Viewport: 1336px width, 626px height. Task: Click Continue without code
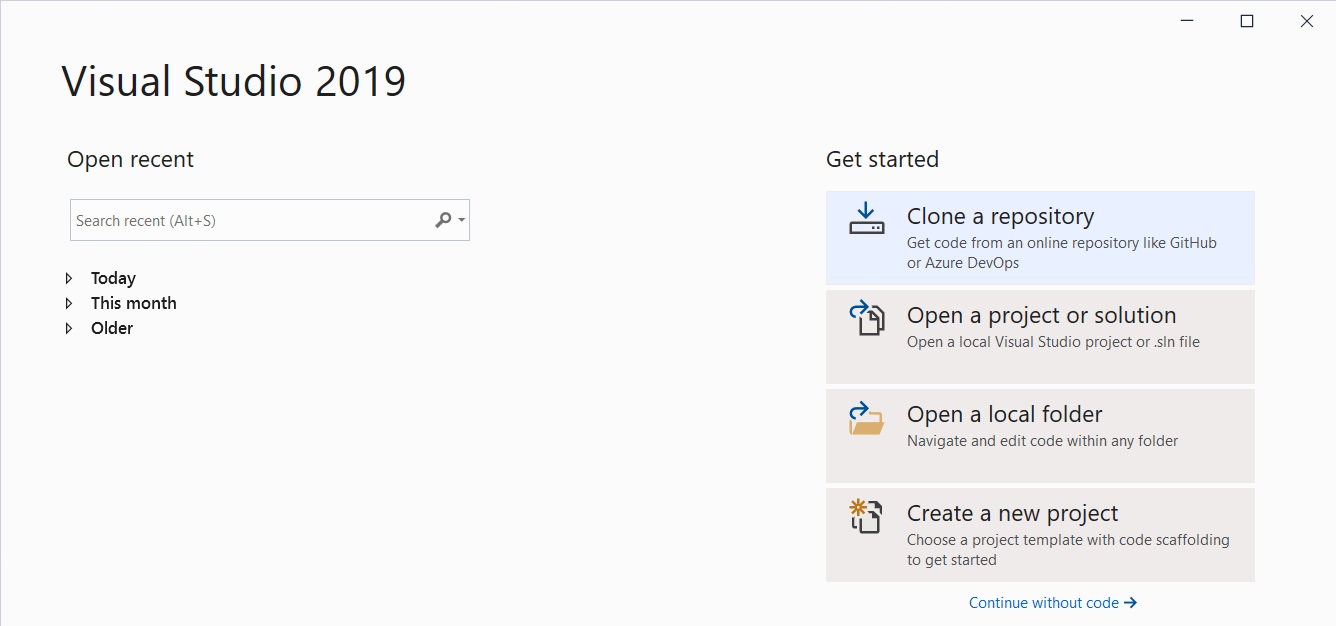pyautogui.click(x=1044, y=602)
